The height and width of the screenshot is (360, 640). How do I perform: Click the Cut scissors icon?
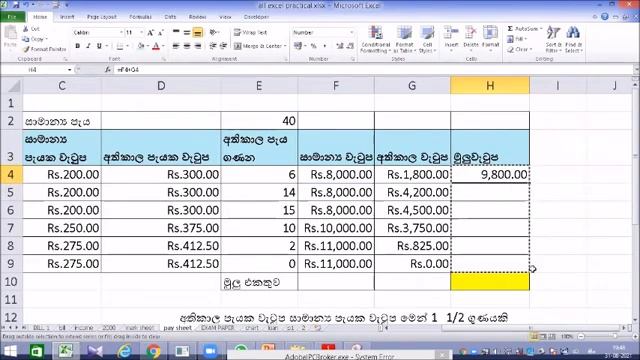click(26, 29)
